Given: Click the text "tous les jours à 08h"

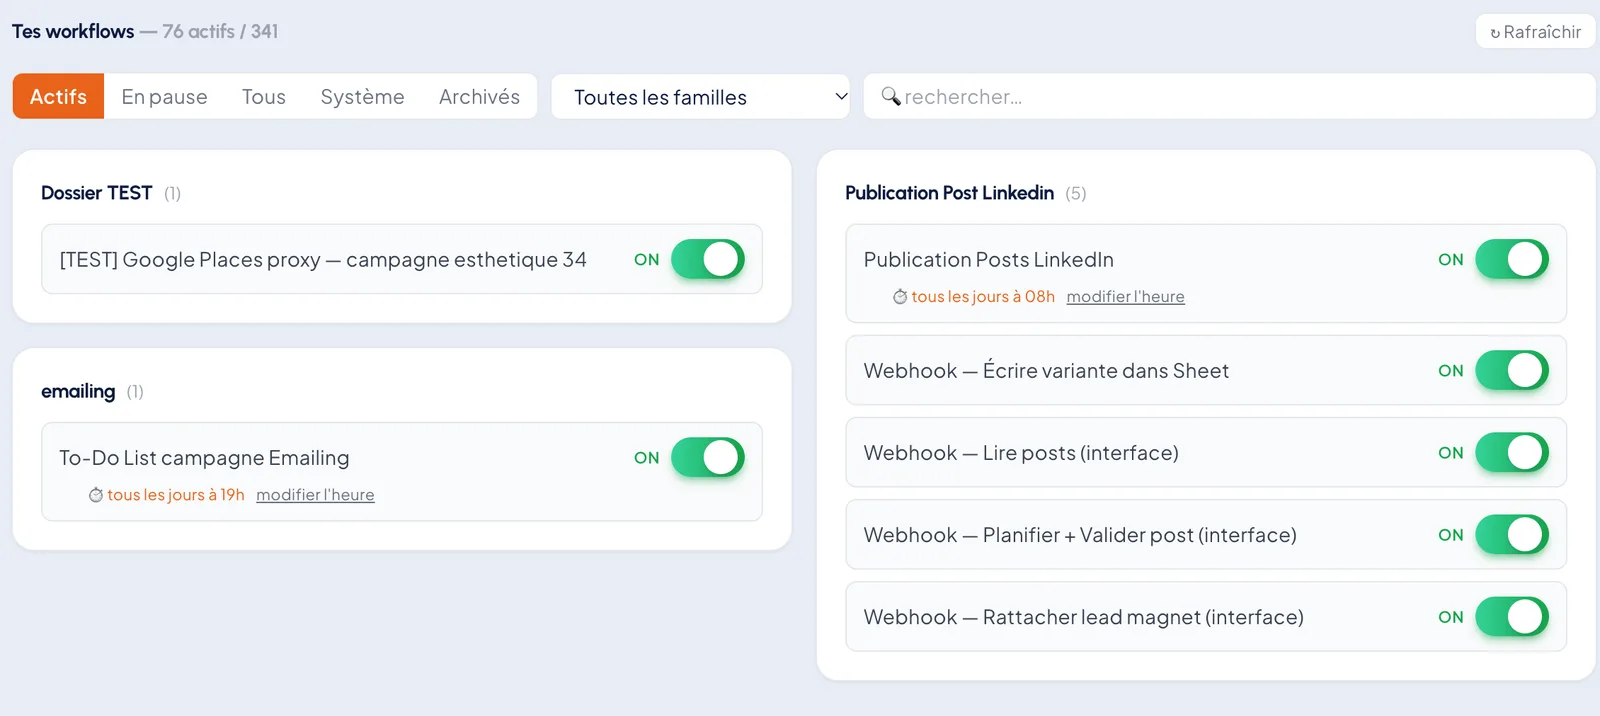Looking at the screenshot, I should tap(983, 297).
